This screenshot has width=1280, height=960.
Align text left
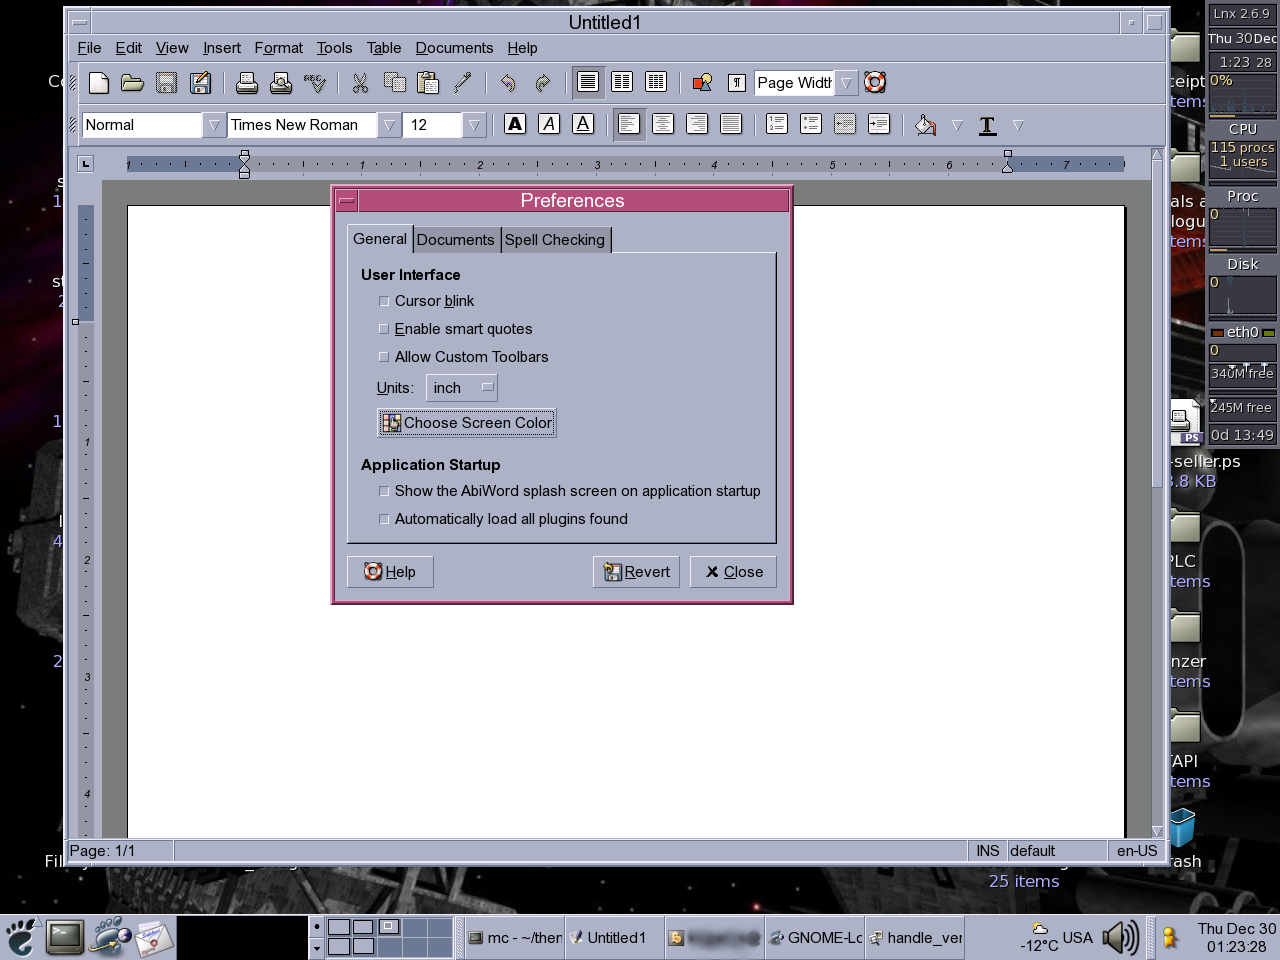tap(629, 124)
